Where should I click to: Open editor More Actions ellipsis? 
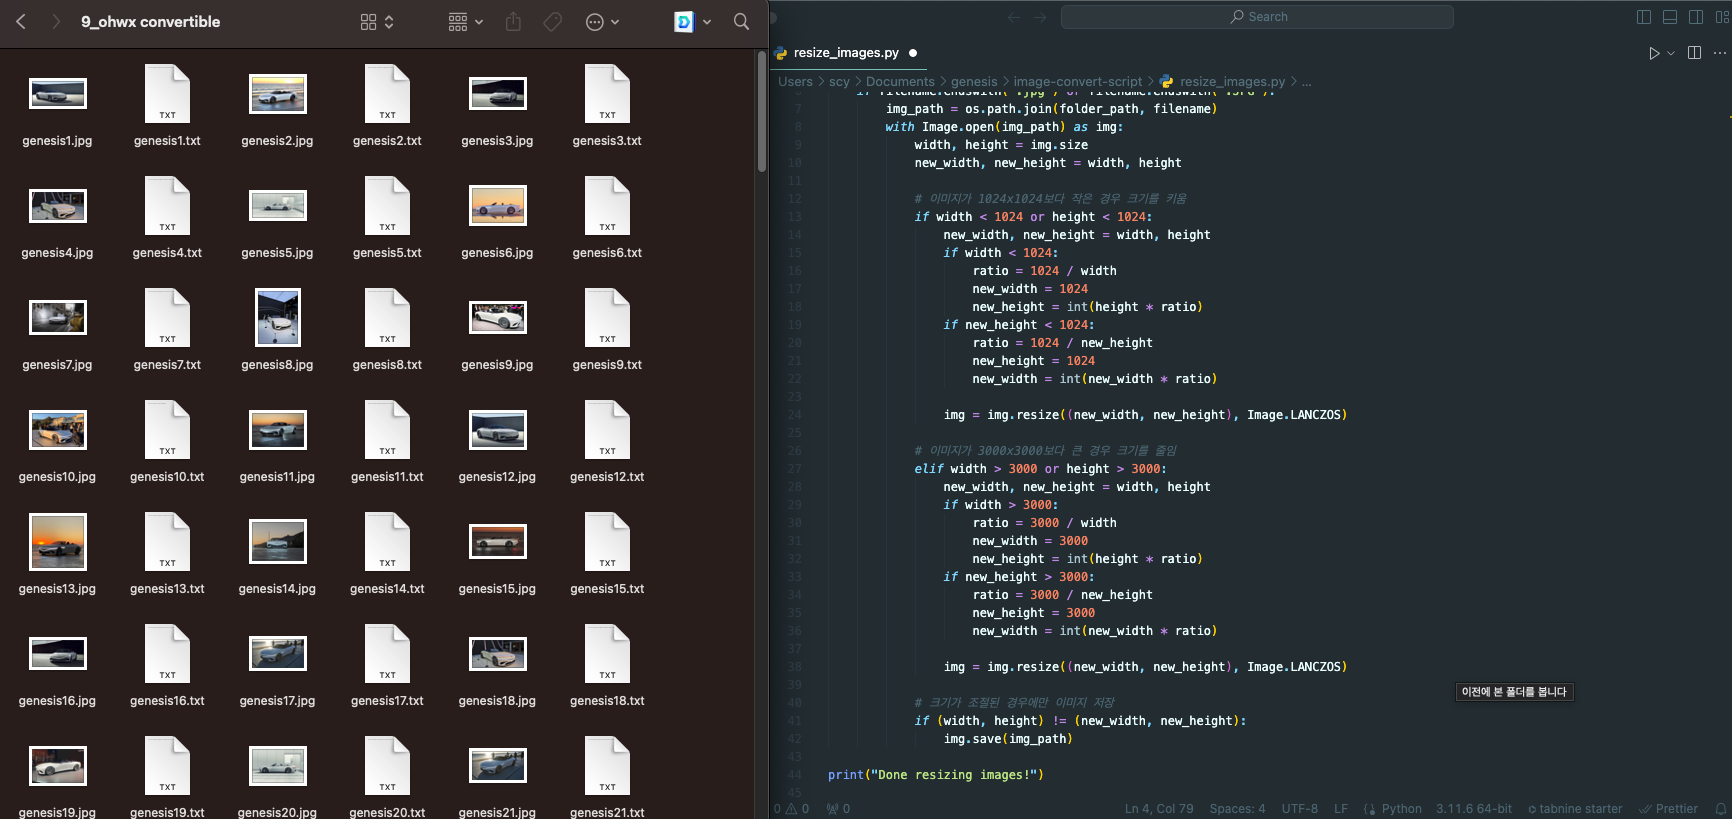click(x=1720, y=53)
